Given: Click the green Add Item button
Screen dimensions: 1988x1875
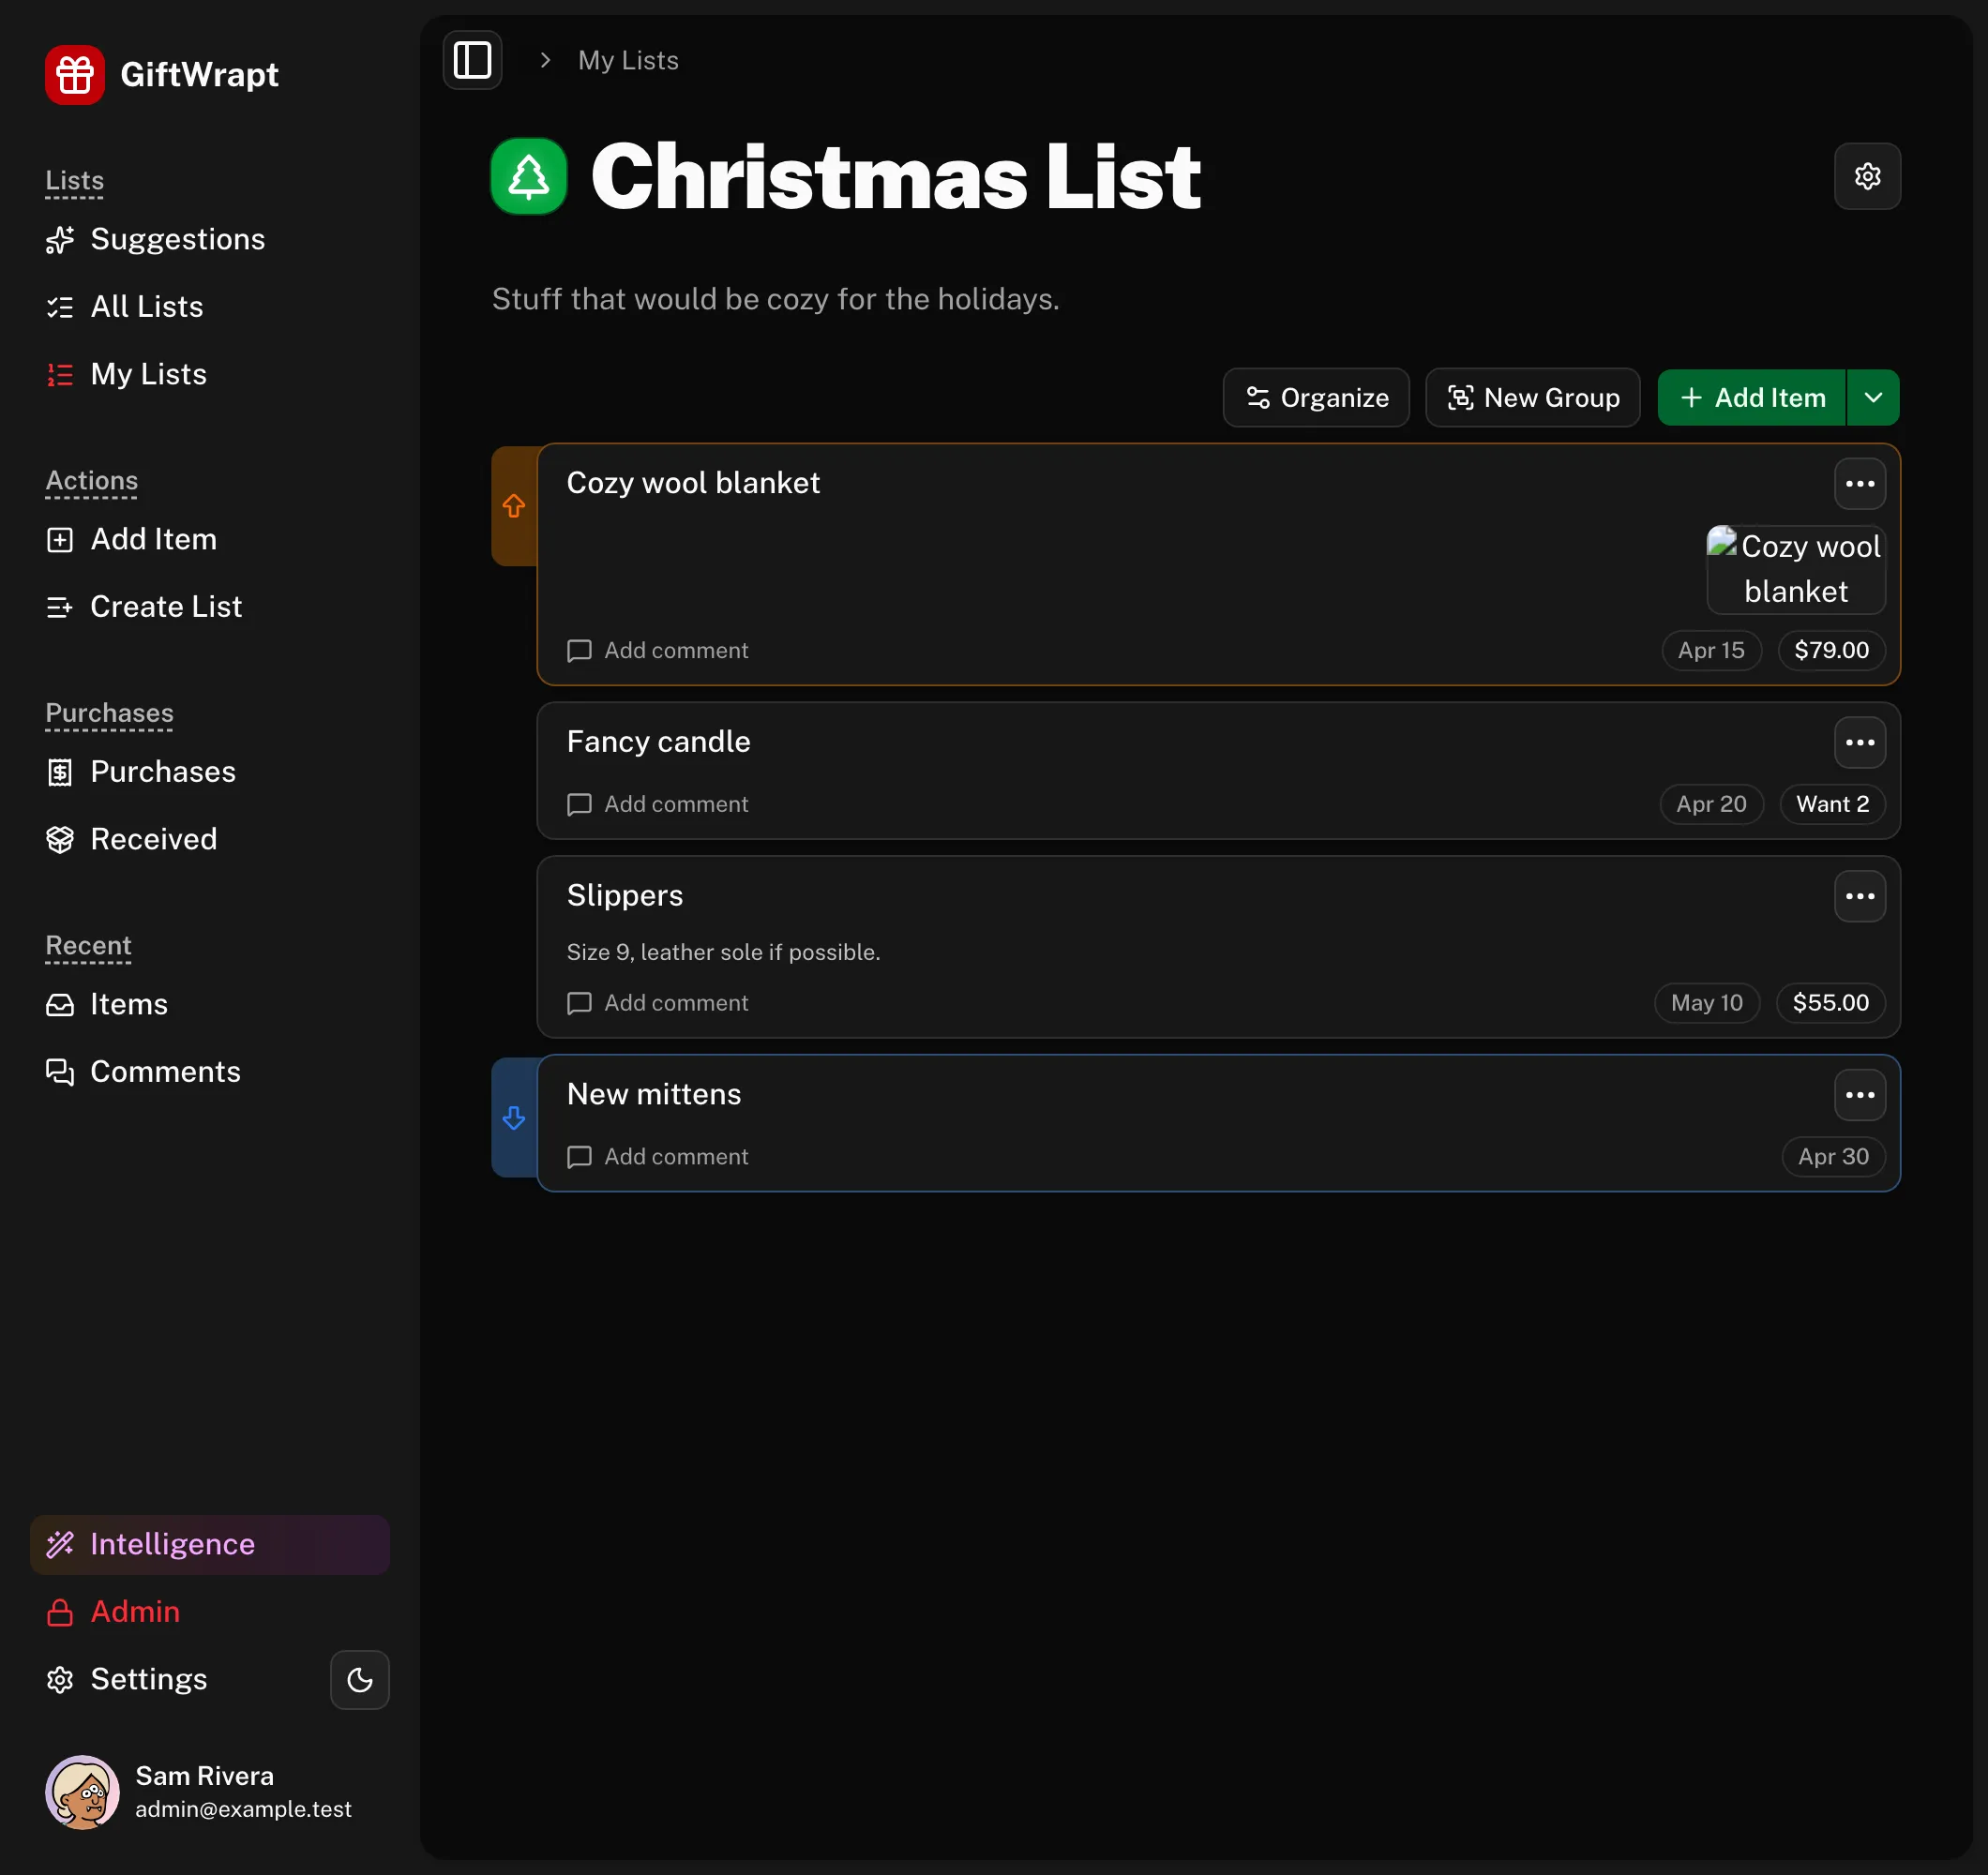Looking at the screenshot, I should click(1752, 398).
